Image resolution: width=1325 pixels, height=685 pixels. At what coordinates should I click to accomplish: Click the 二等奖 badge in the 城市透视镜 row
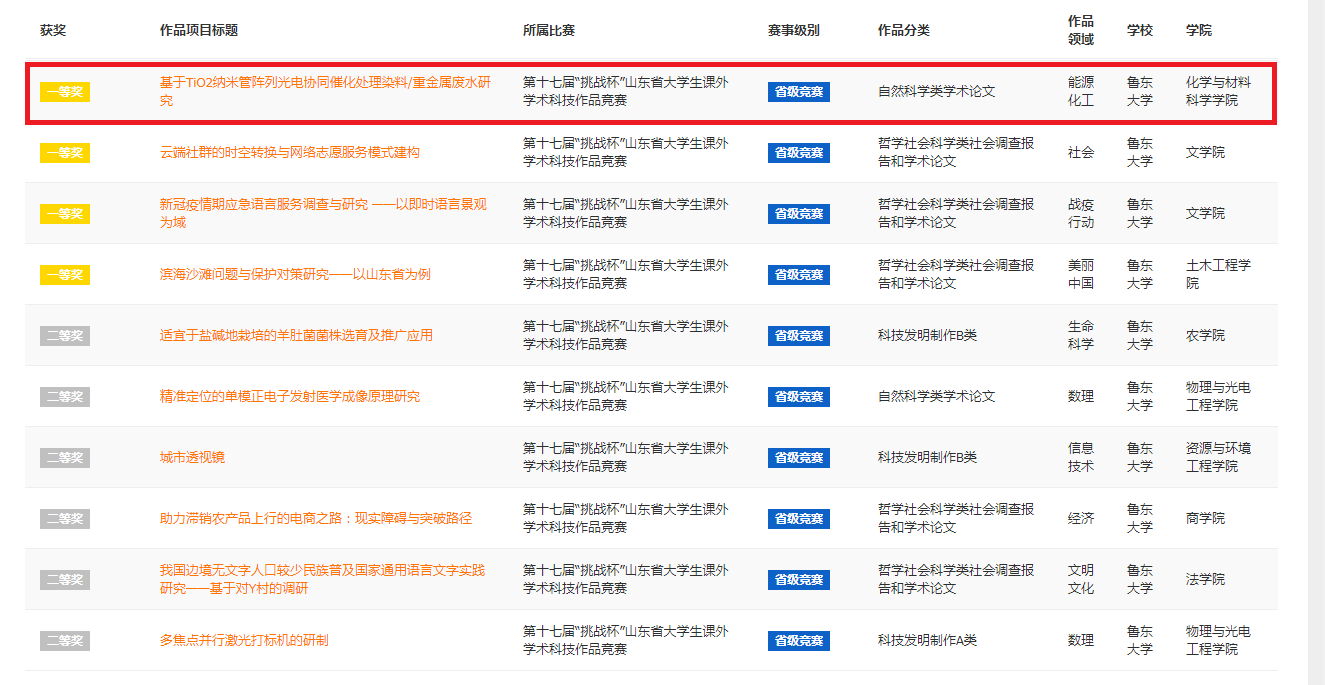click(65, 458)
